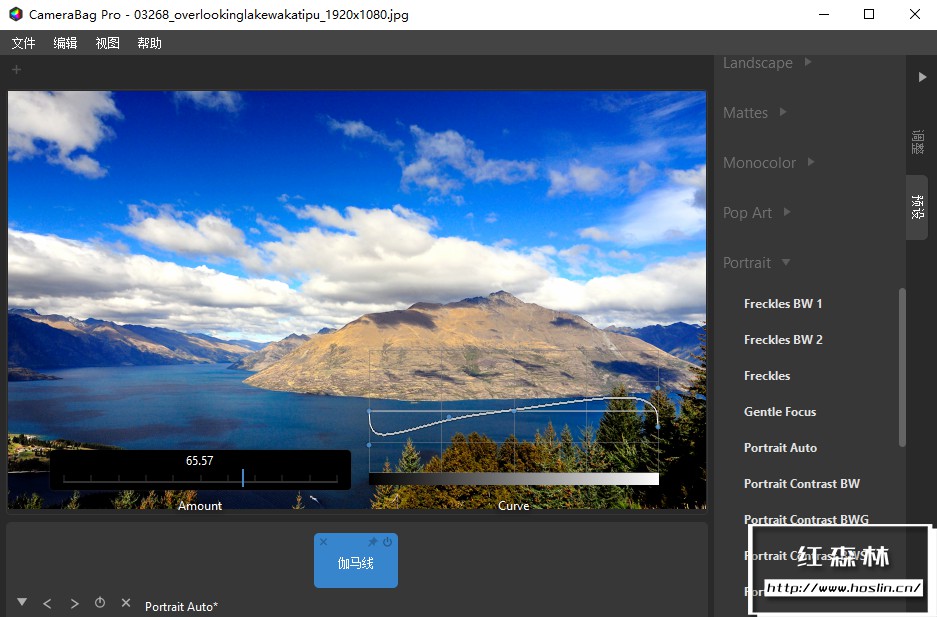Click the 65.57 amount value
The width and height of the screenshot is (937, 617).
(x=200, y=461)
